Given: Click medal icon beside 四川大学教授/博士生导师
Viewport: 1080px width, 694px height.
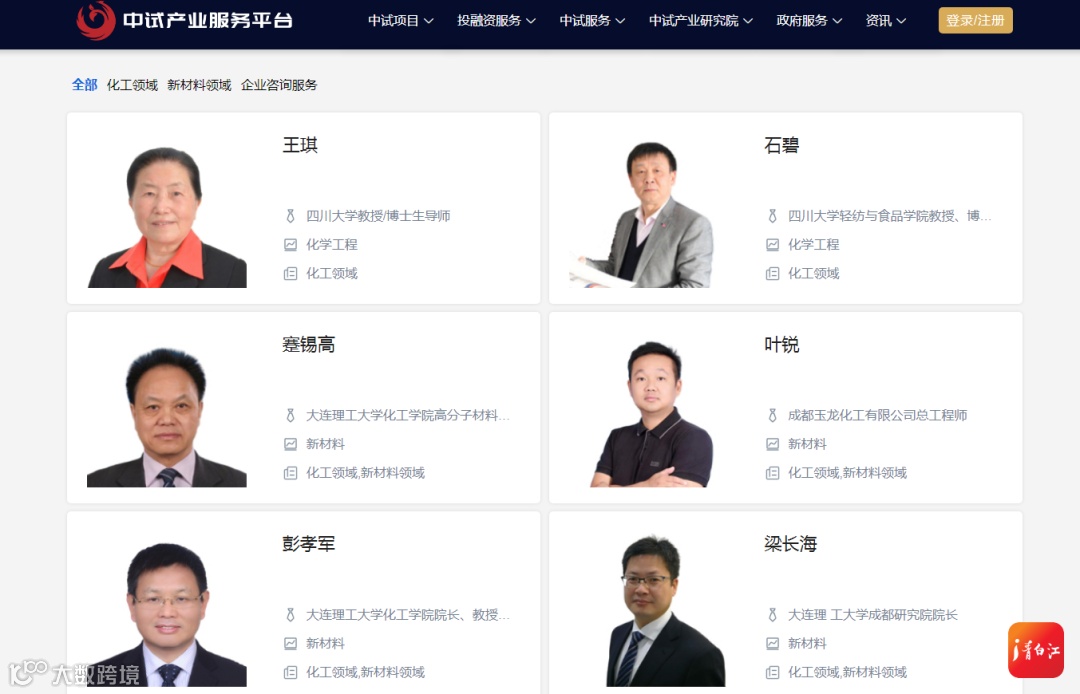Looking at the screenshot, I should tap(291, 215).
